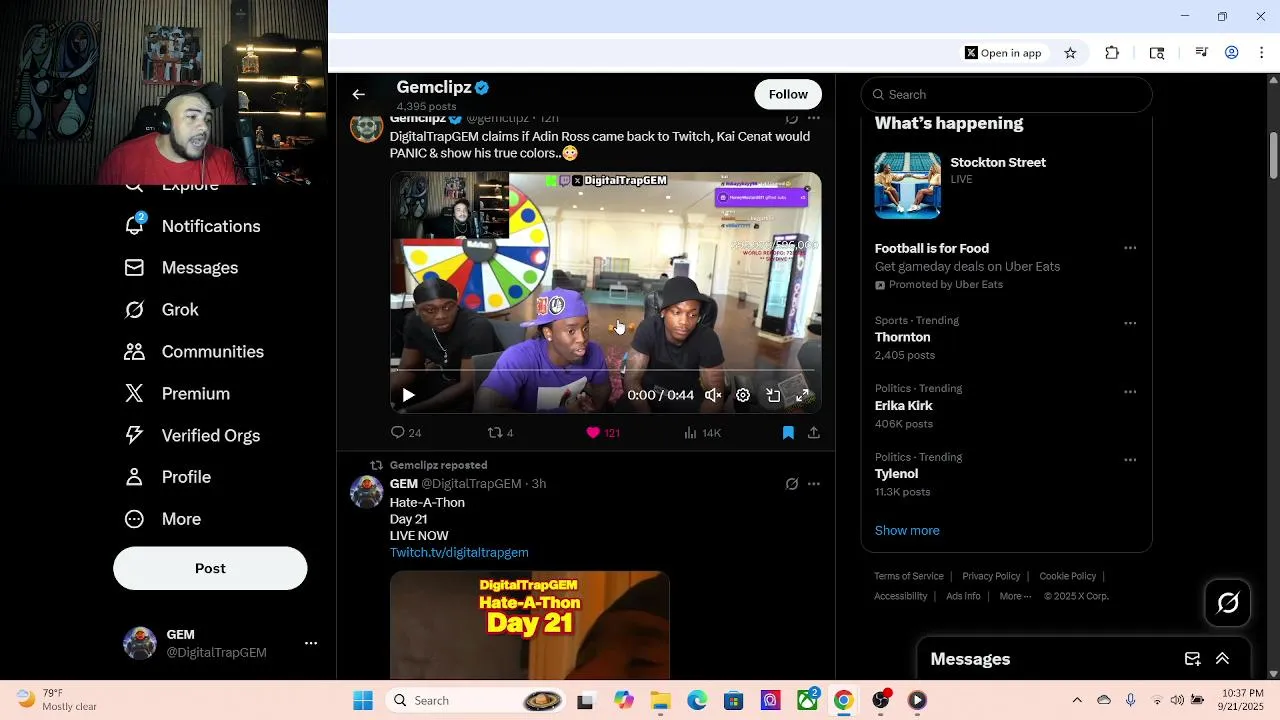Viewport: 1280px width, 720px height.
Task: Click the Post button
Action: coord(210,568)
